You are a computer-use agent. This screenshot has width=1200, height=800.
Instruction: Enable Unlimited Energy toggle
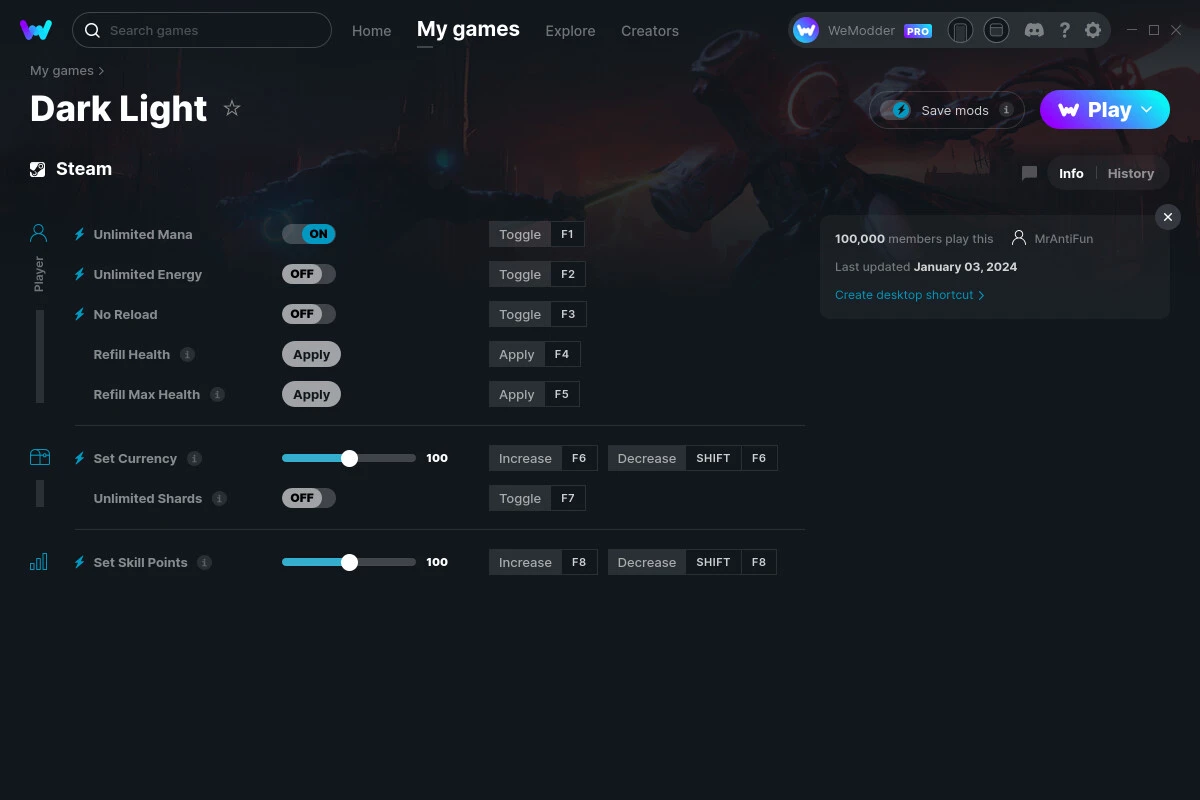(309, 274)
